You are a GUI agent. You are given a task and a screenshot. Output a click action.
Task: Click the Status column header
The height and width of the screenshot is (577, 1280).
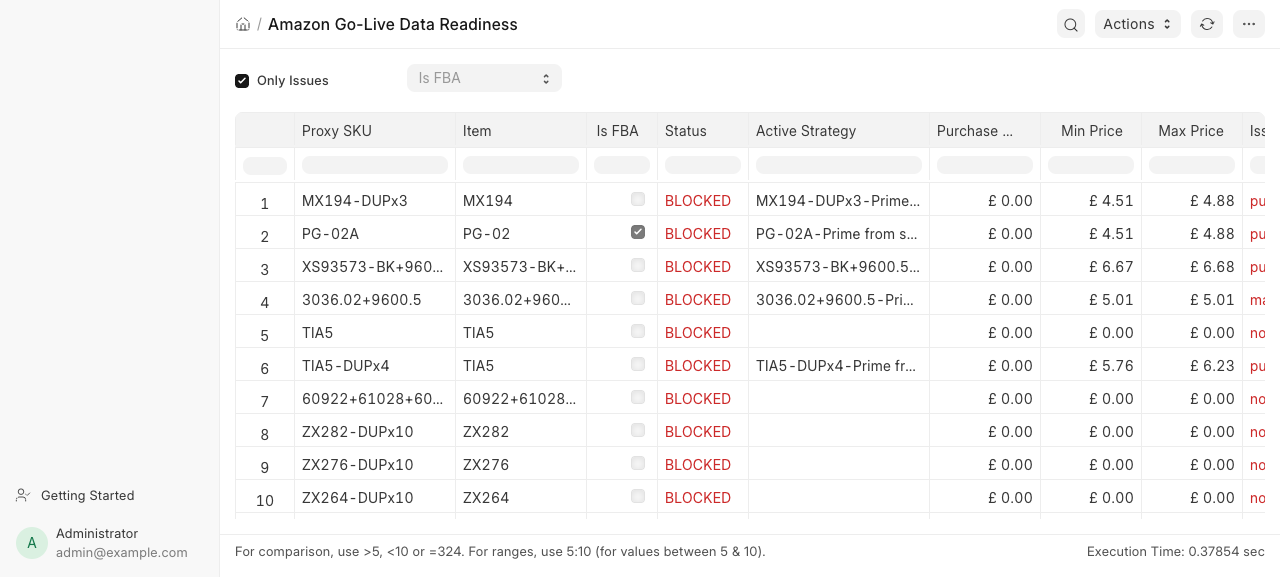[703, 131]
